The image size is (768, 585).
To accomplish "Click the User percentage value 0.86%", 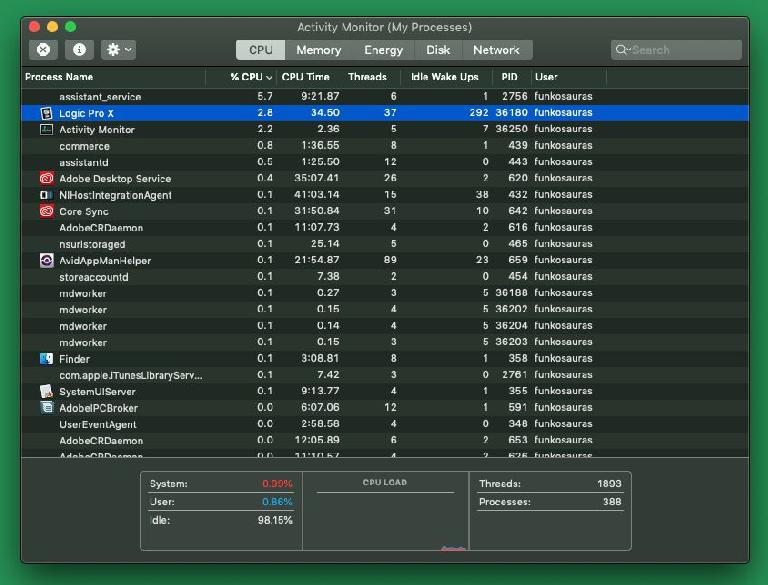I will [277, 502].
